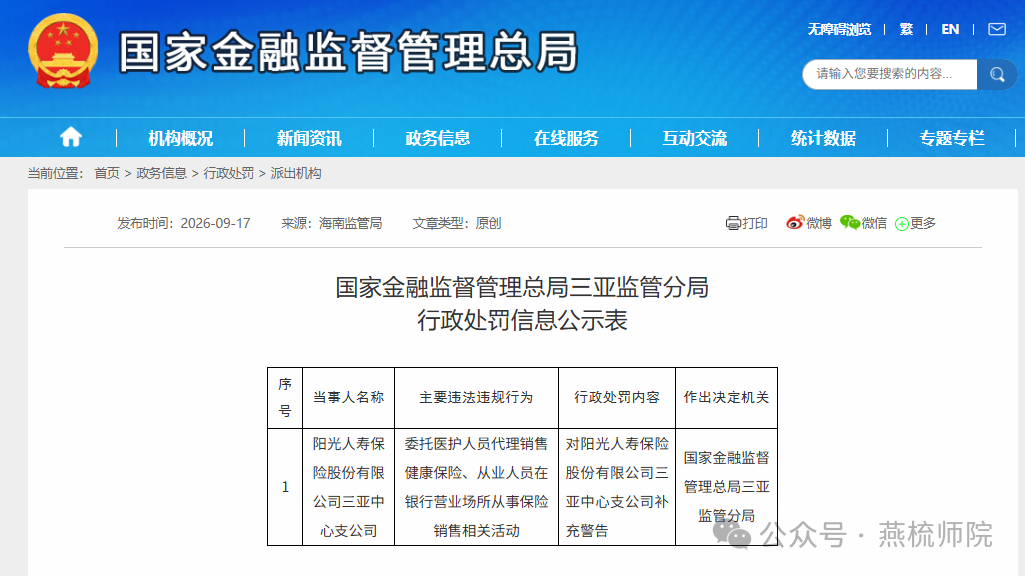The image size is (1025, 576).
Task: Switch to traditional Chinese 繁
Action: coord(906,29)
